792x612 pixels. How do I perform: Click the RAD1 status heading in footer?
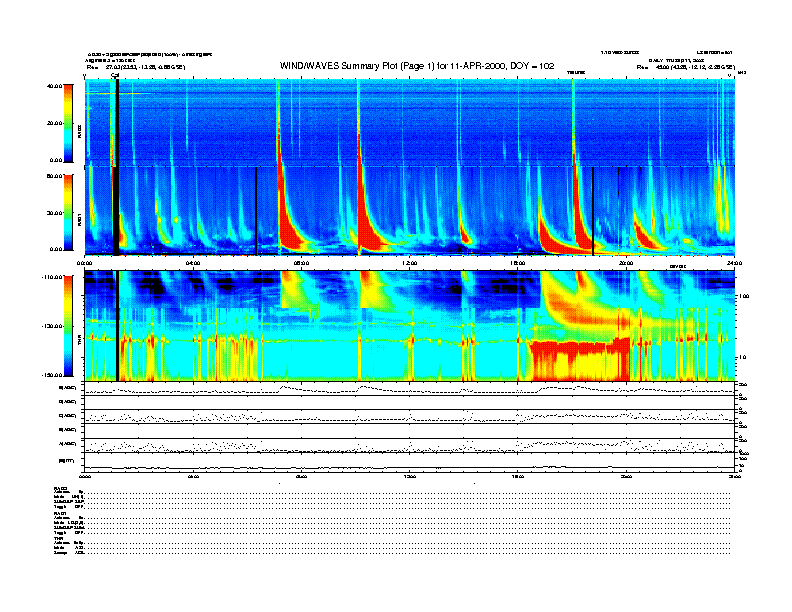[x=60, y=513]
